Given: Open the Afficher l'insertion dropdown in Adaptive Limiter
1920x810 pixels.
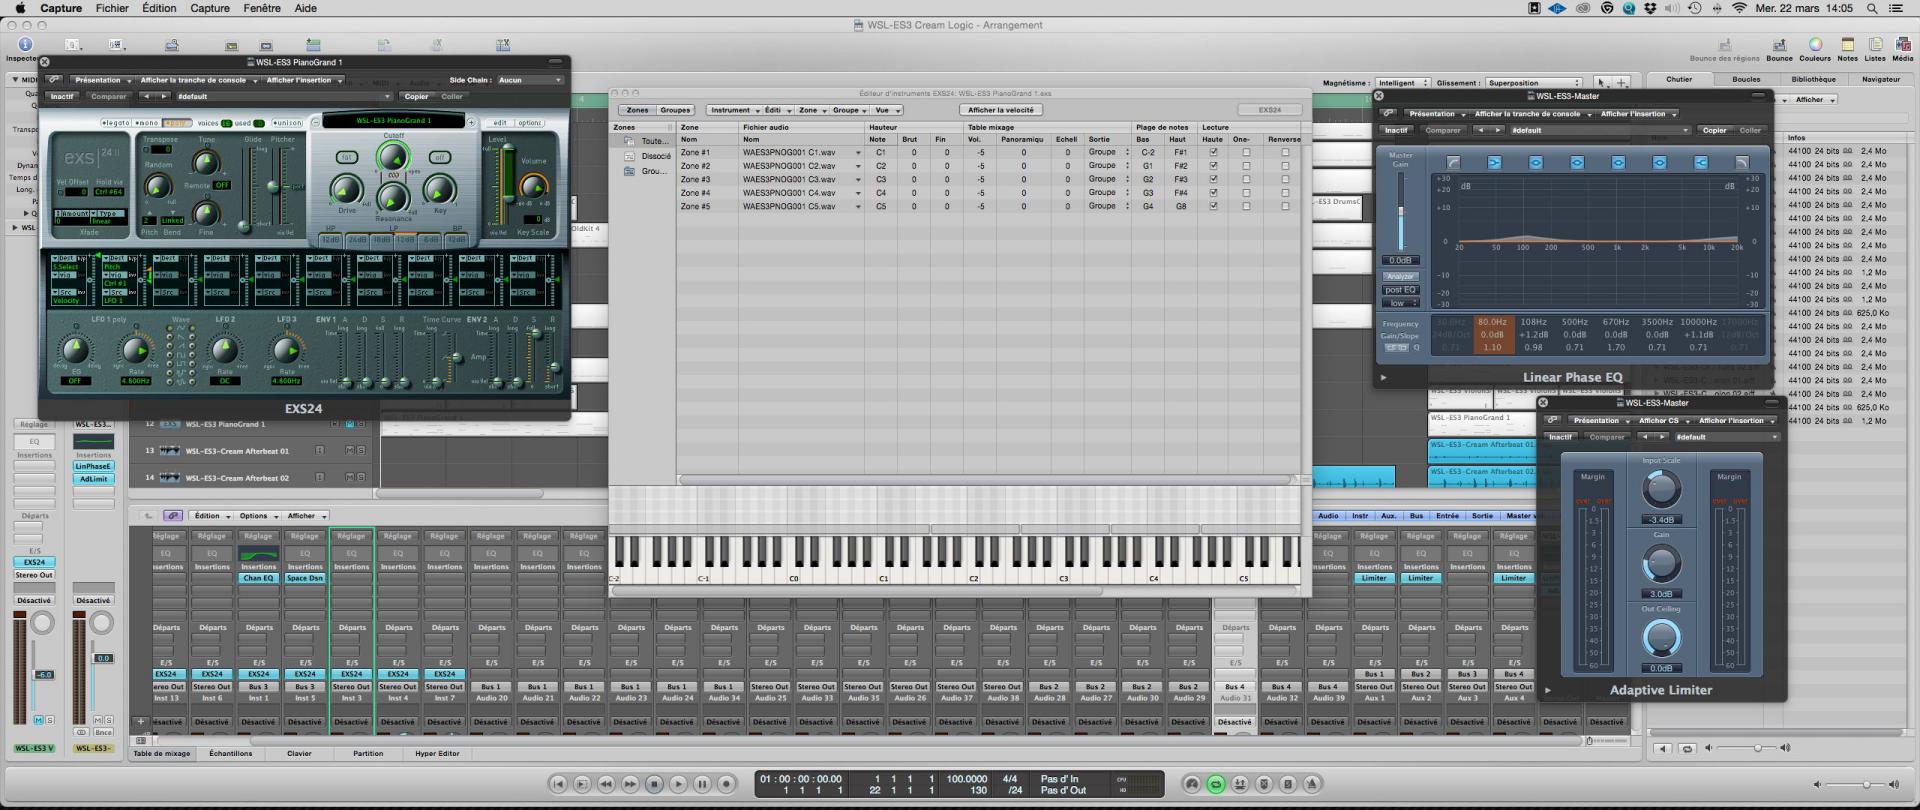Looking at the screenshot, I should [1735, 421].
